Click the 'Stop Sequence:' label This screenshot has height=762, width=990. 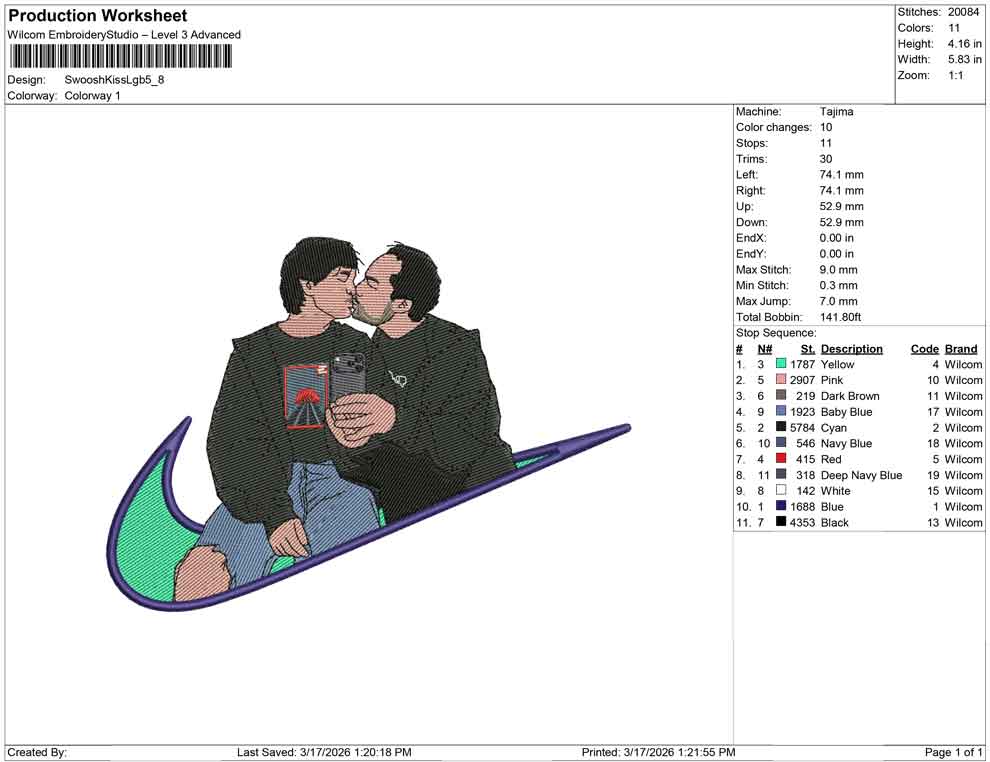[x=776, y=333]
